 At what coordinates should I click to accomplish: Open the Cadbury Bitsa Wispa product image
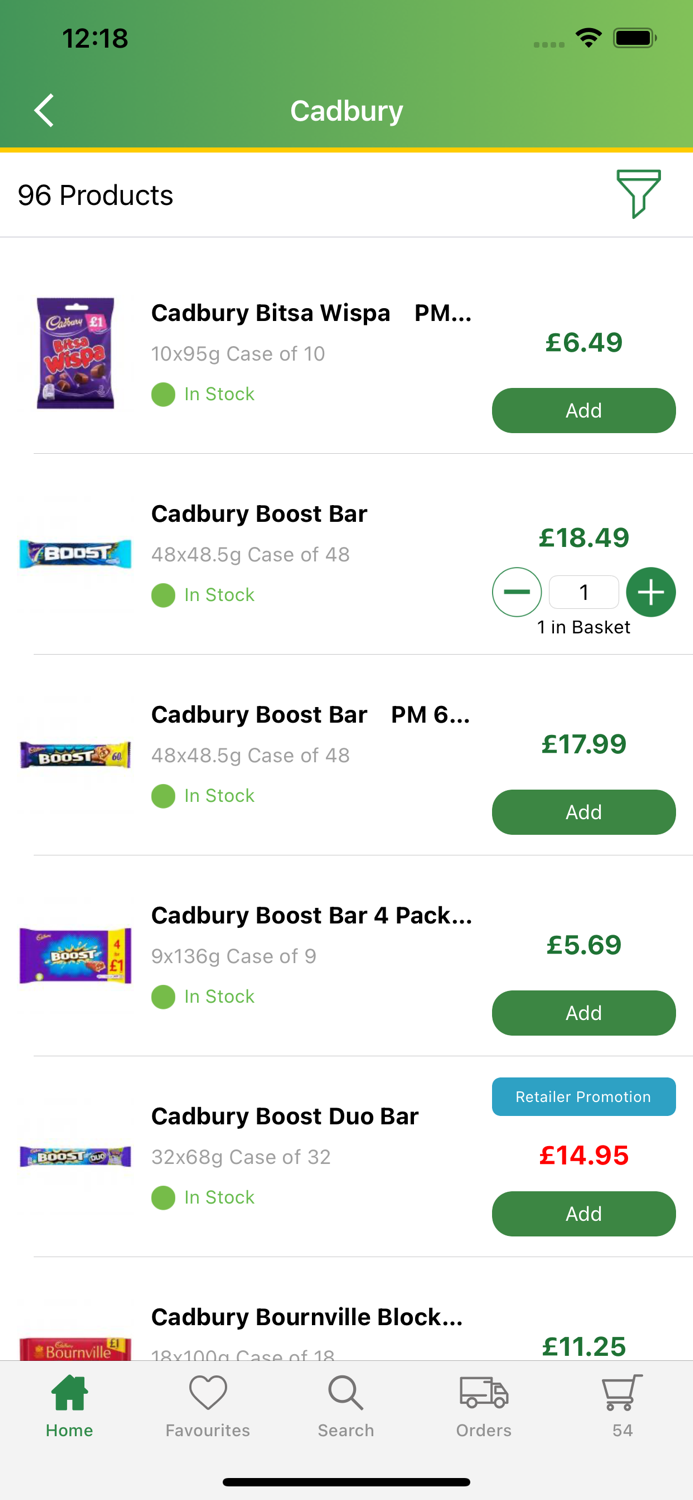(x=76, y=353)
